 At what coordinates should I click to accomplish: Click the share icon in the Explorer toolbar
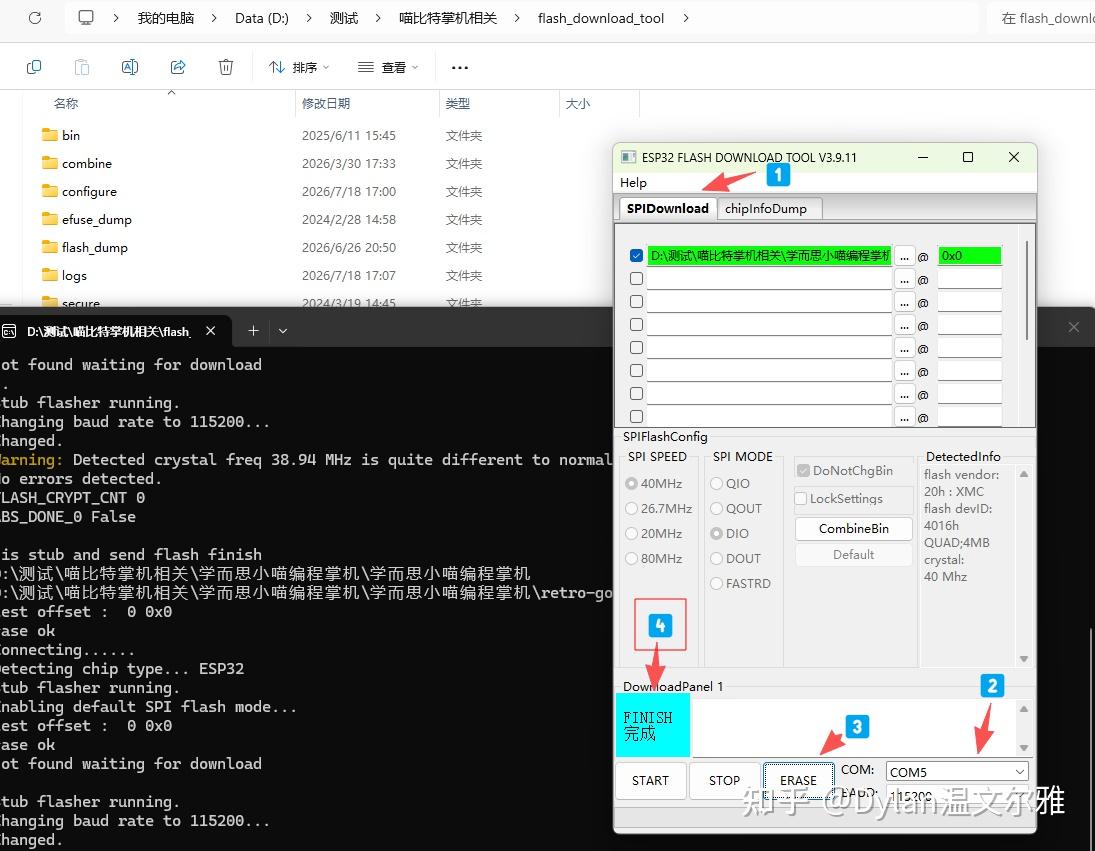click(178, 67)
